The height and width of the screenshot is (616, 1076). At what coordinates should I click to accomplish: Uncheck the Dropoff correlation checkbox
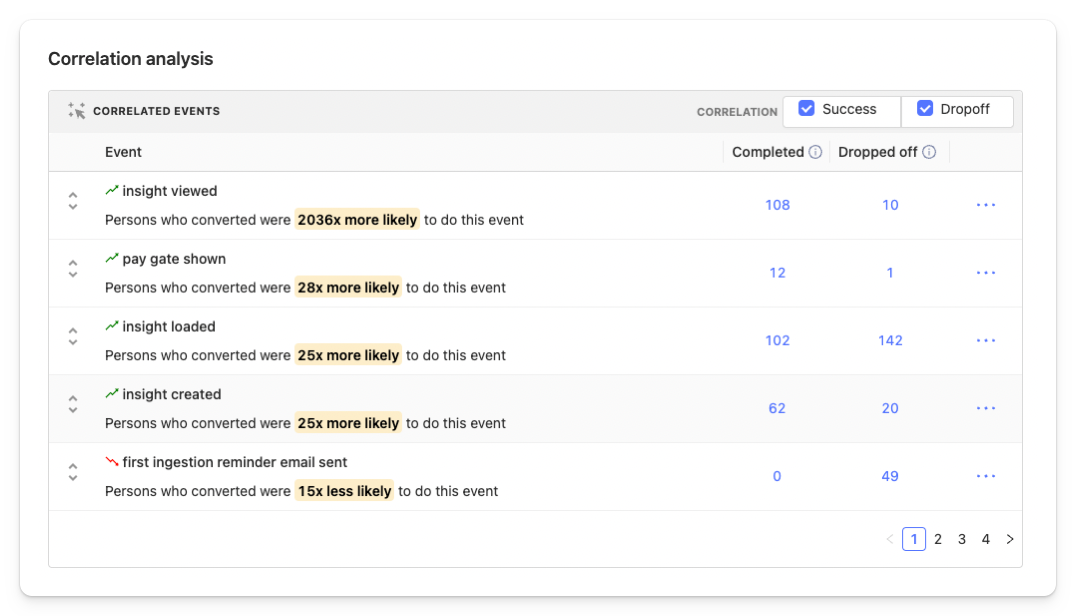point(925,109)
